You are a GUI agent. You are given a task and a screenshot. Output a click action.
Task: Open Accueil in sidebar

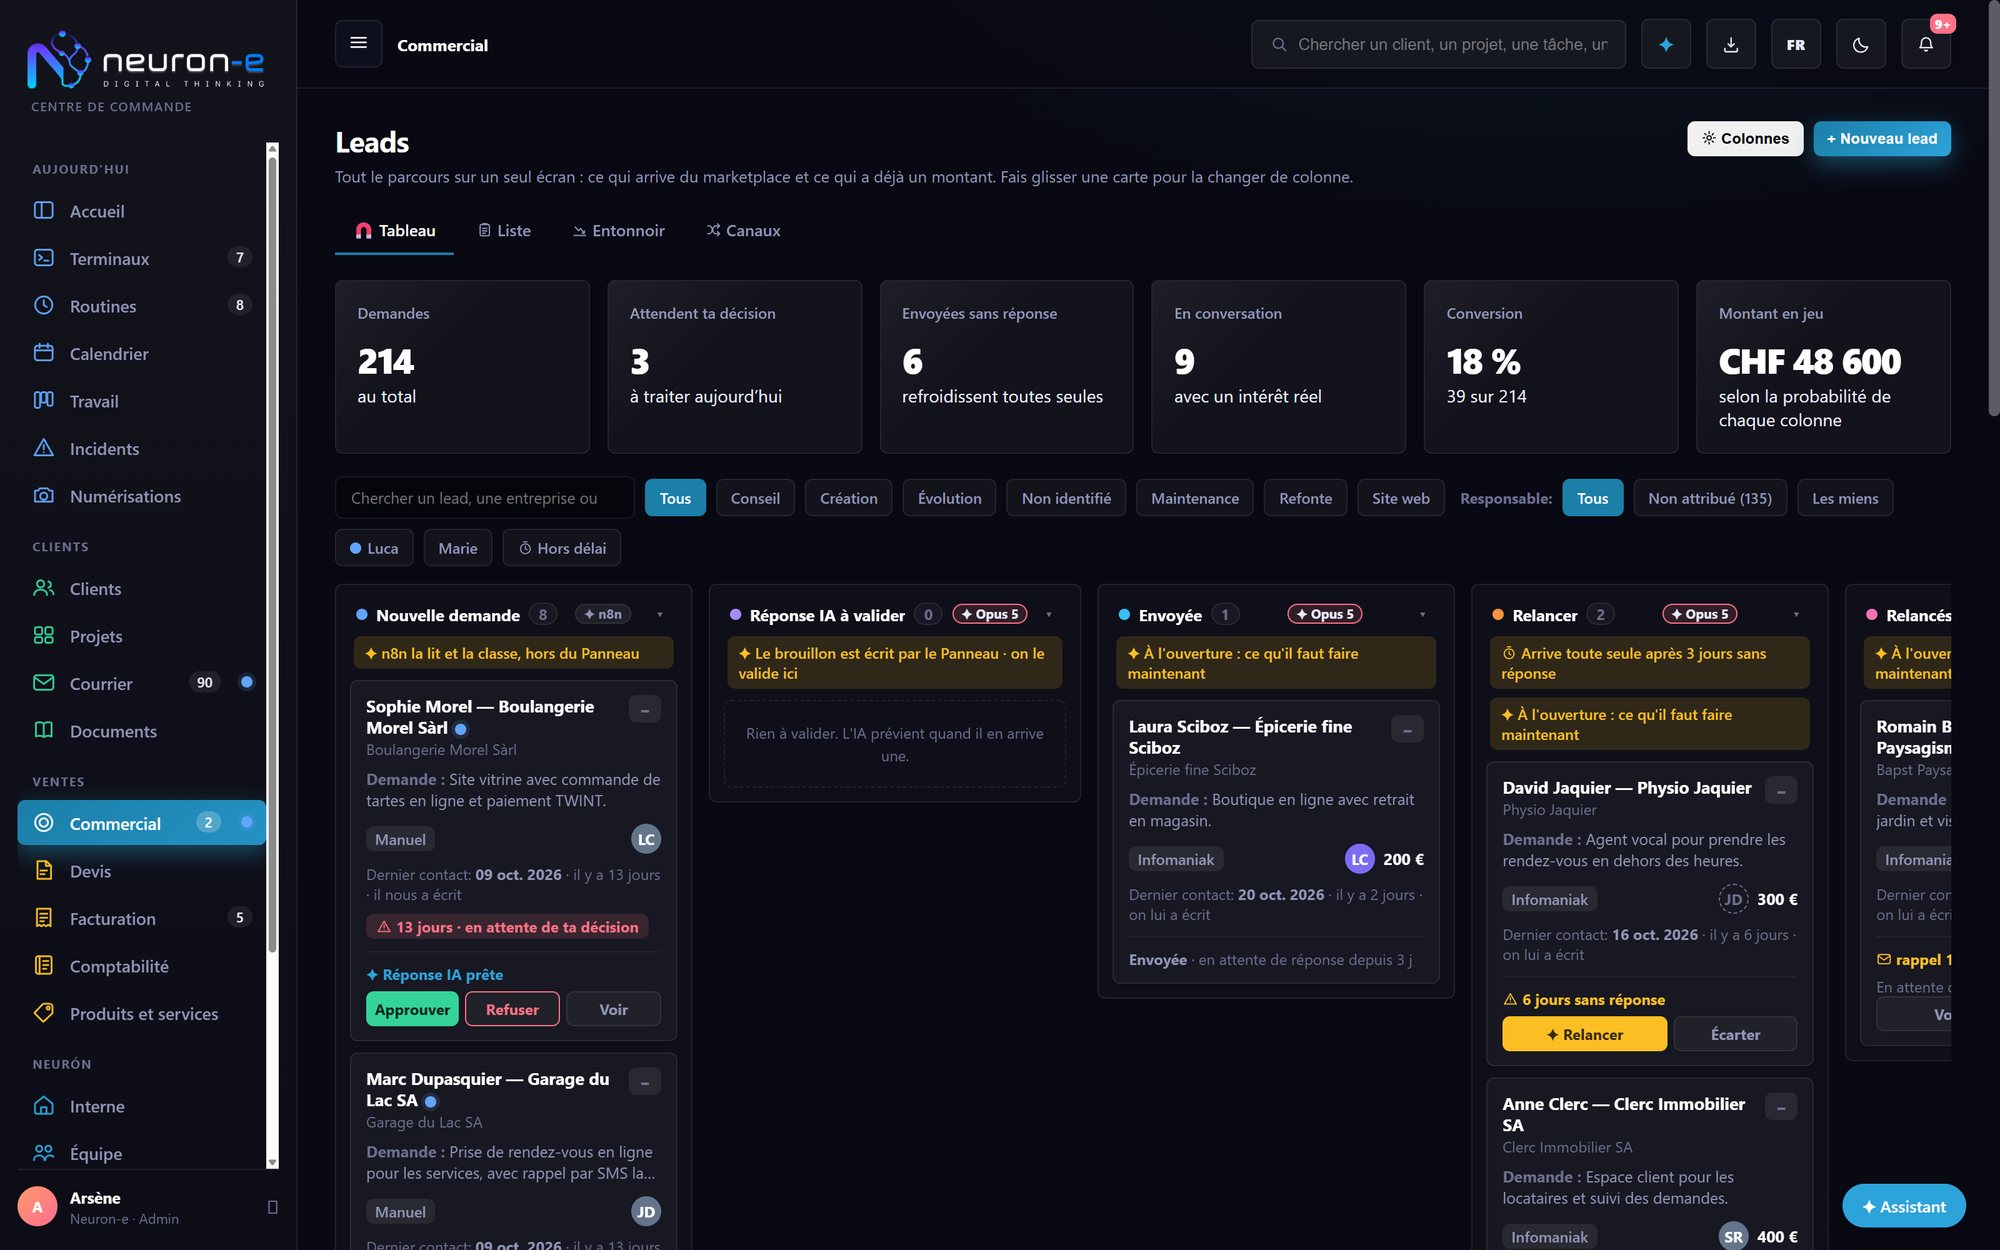pos(141,211)
